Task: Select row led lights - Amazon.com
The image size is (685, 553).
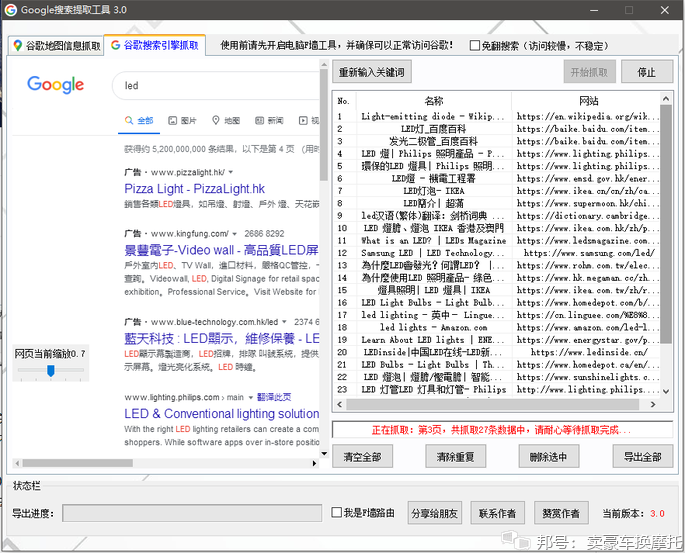Action: (497, 327)
